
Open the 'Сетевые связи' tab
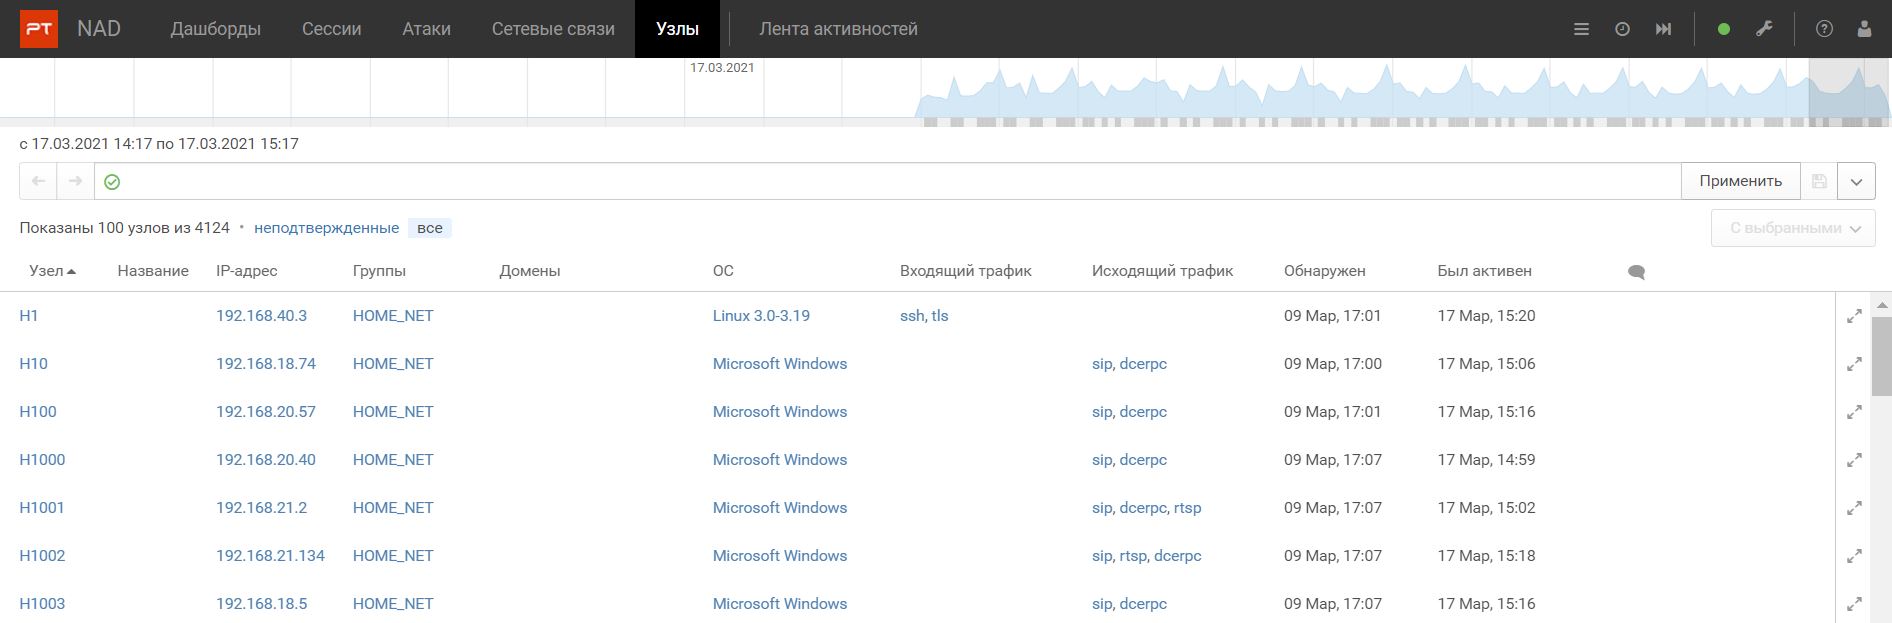pyautogui.click(x=553, y=29)
